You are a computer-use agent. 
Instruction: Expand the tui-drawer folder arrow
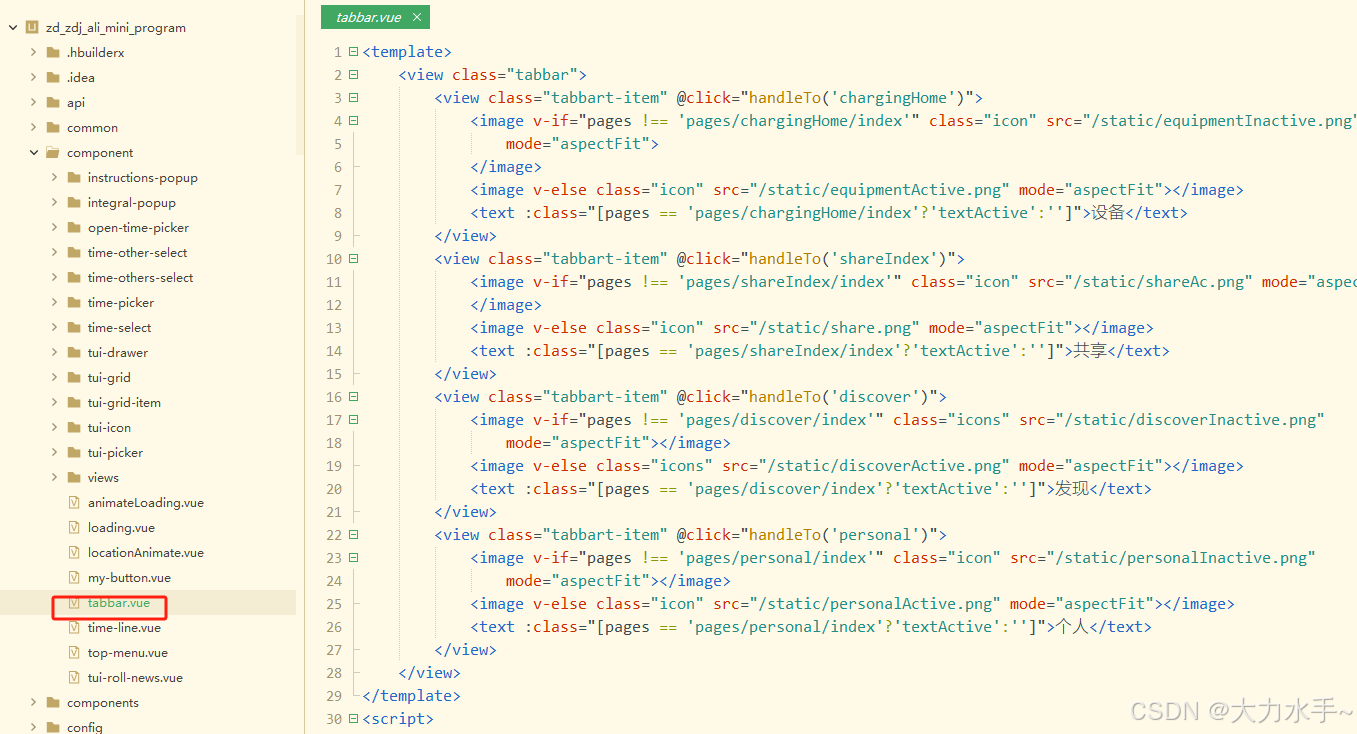pos(55,352)
